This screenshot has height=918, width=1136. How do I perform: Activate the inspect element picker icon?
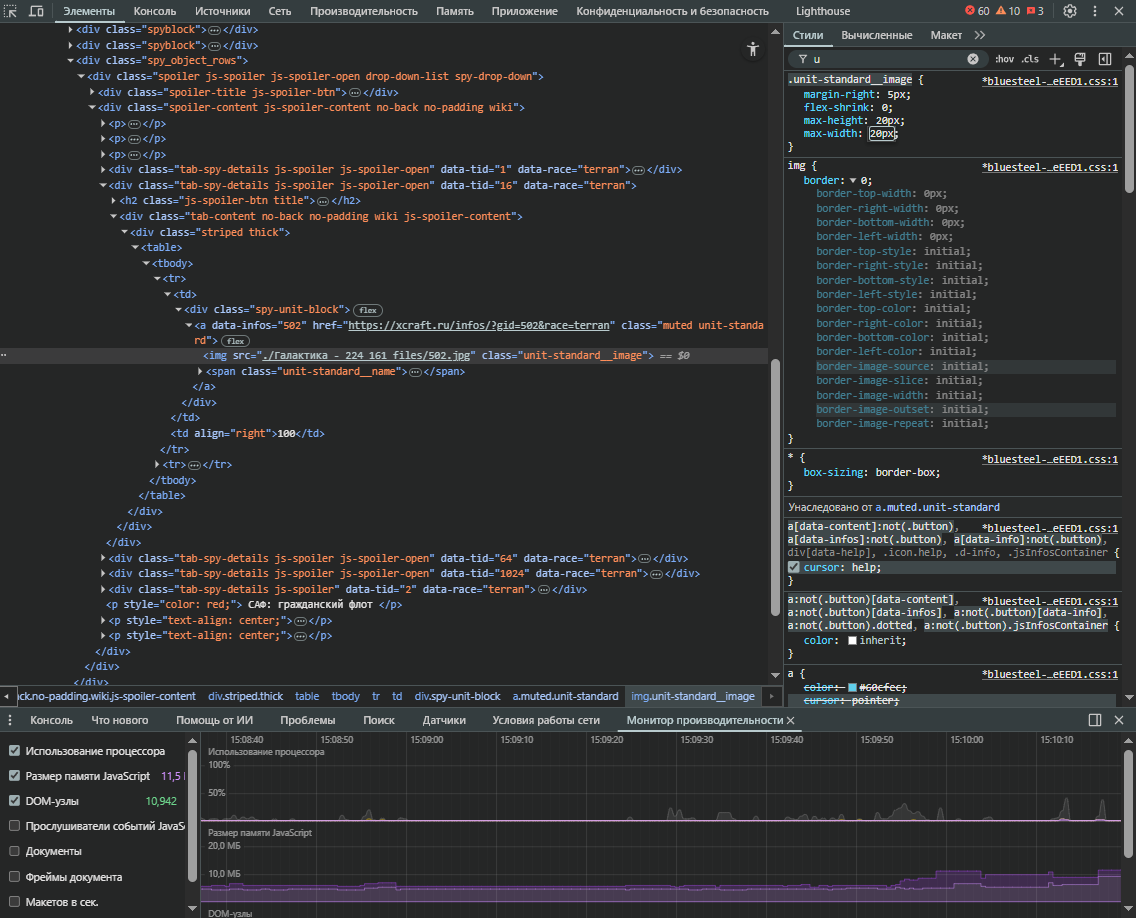(x=12, y=11)
